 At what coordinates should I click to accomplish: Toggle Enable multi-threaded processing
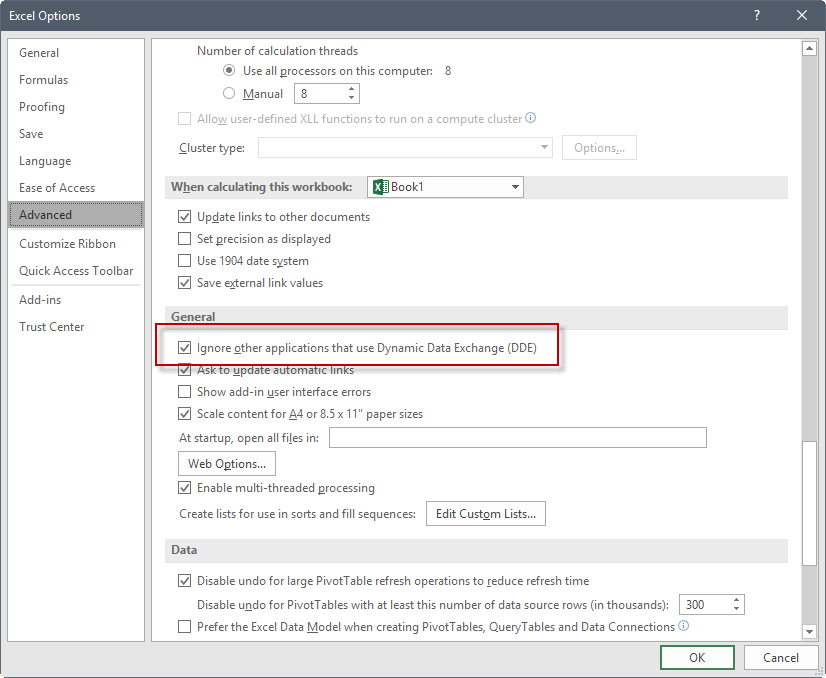(x=184, y=488)
